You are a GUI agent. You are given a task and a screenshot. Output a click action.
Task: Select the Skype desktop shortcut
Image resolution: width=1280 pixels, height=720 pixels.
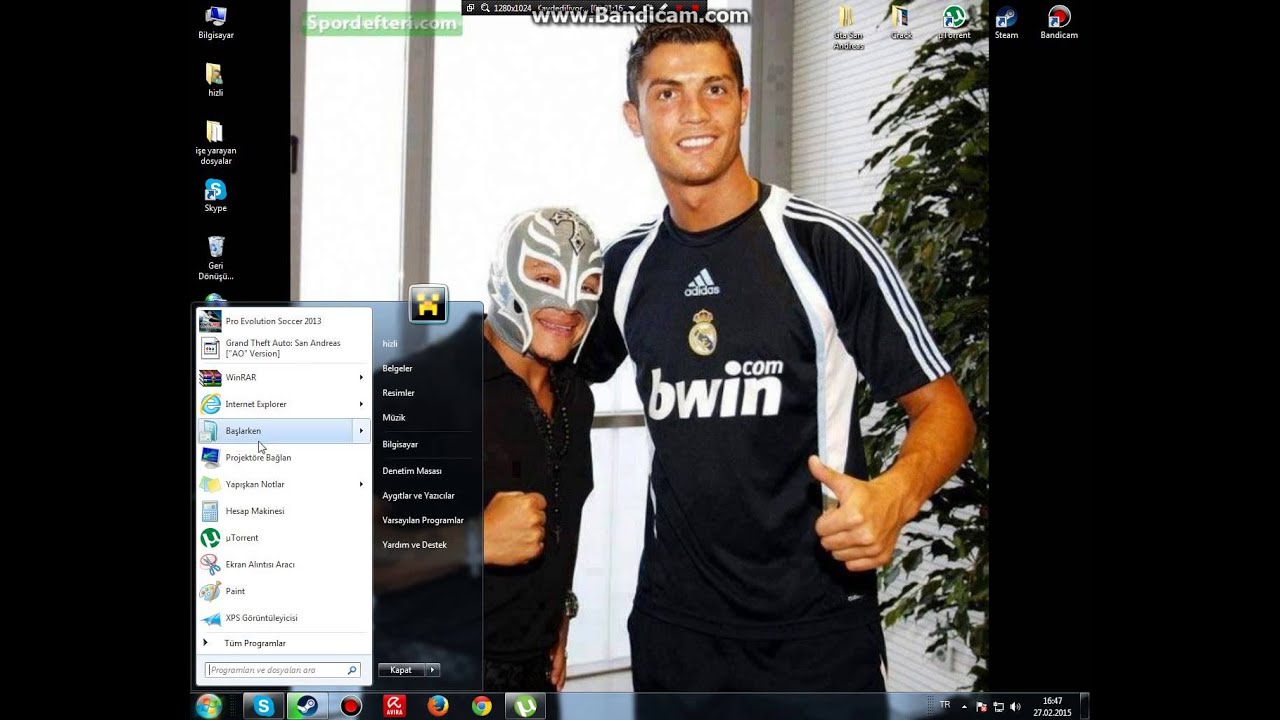click(215, 196)
